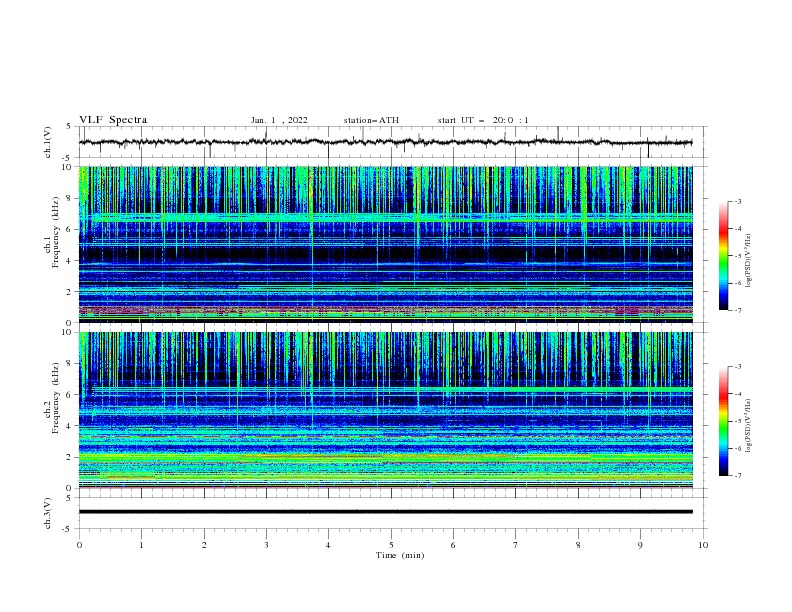Click time axis tick label 7
The image size is (792, 612).
click(x=516, y=545)
